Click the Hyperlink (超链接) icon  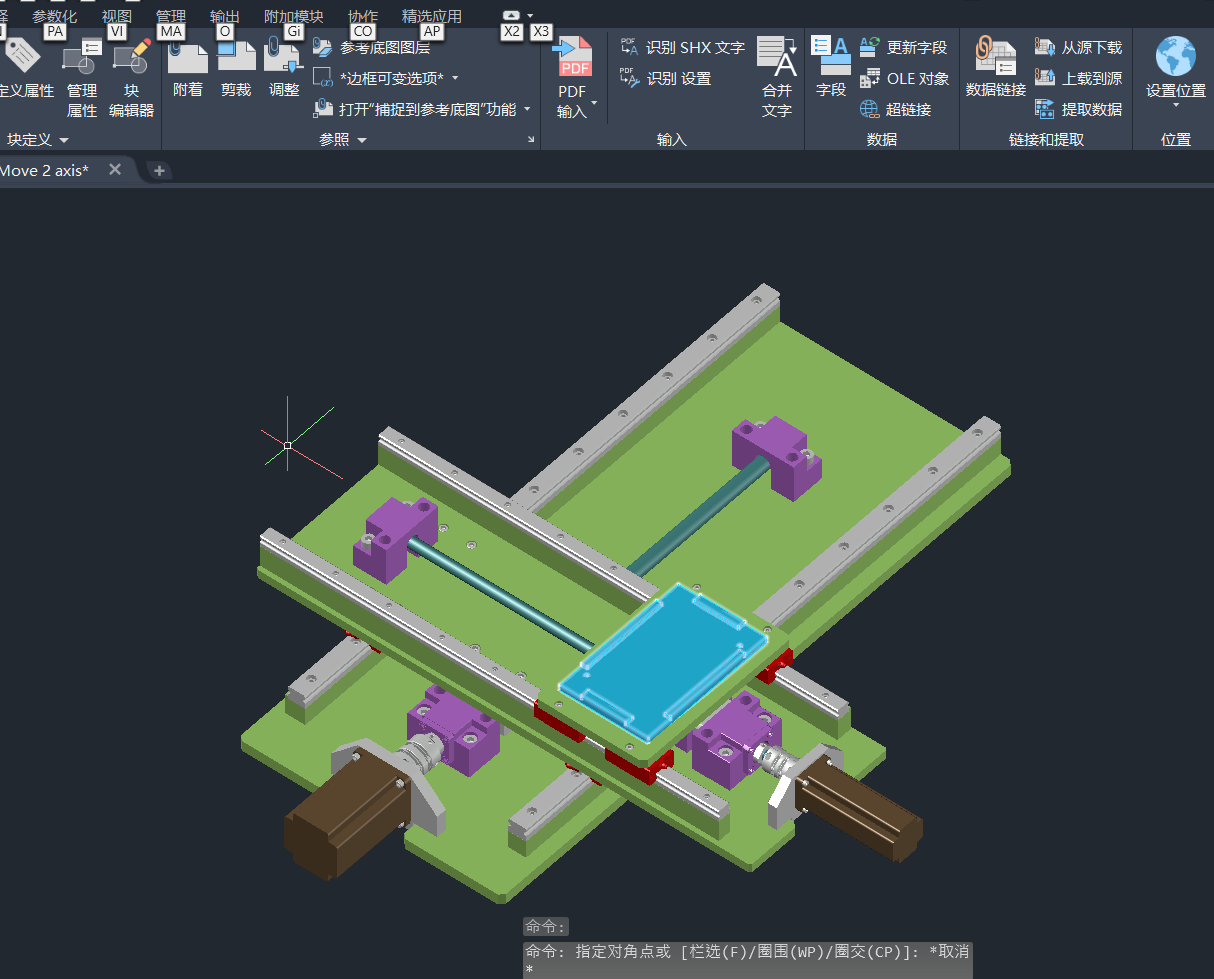(x=895, y=109)
